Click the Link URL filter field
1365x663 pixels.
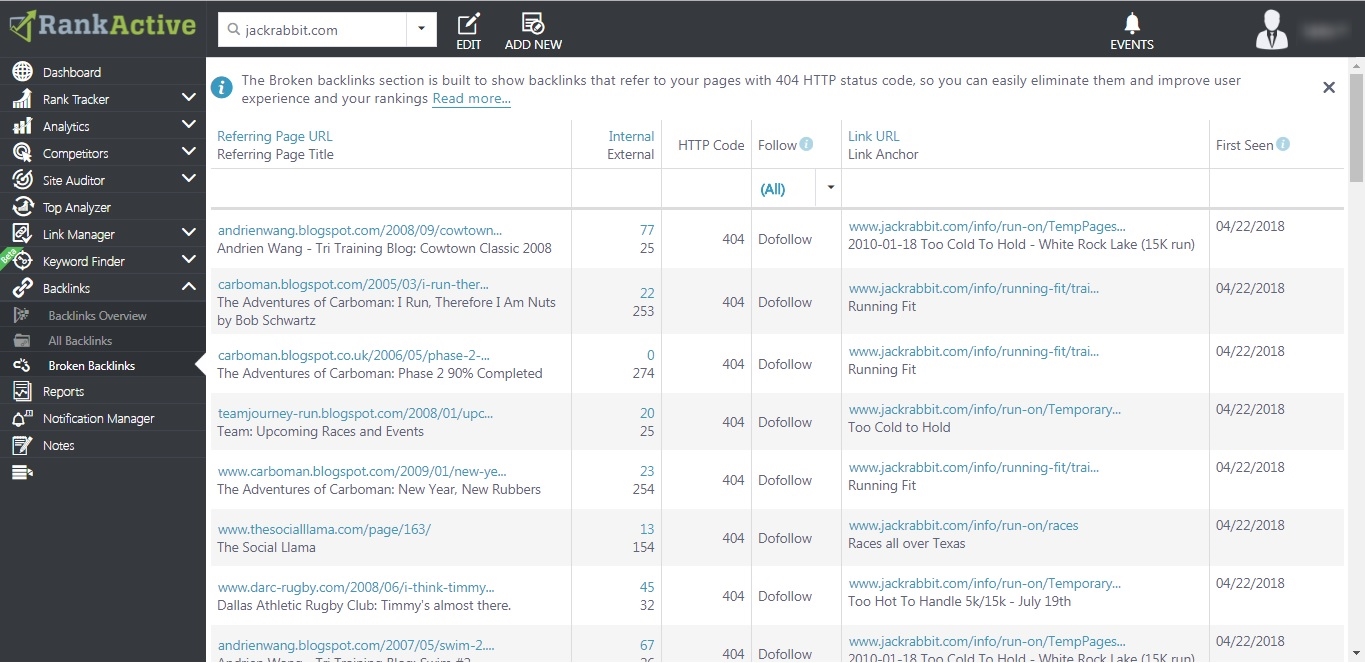point(1025,188)
